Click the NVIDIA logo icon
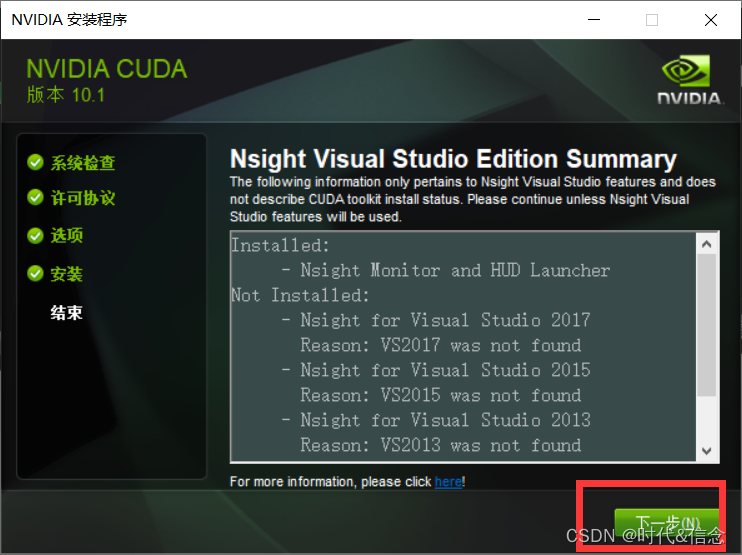 pos(689,79)
